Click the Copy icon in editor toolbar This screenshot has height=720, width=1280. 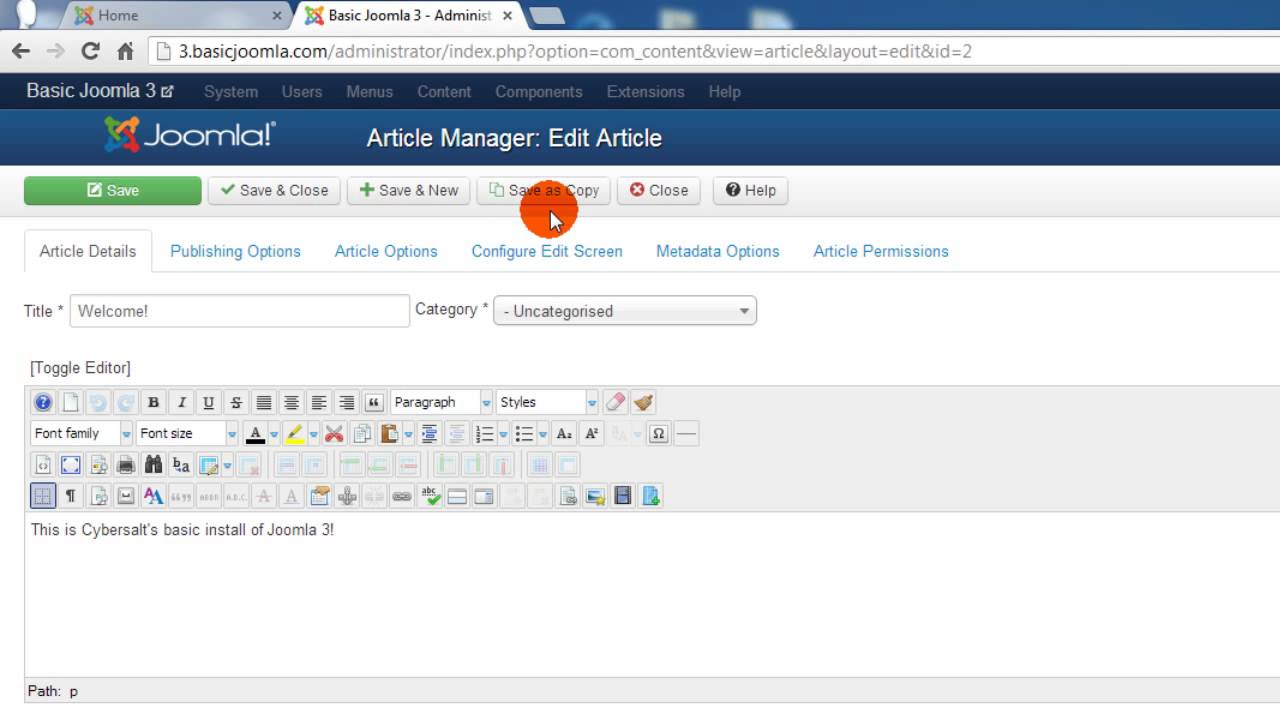tap(362, 433)
